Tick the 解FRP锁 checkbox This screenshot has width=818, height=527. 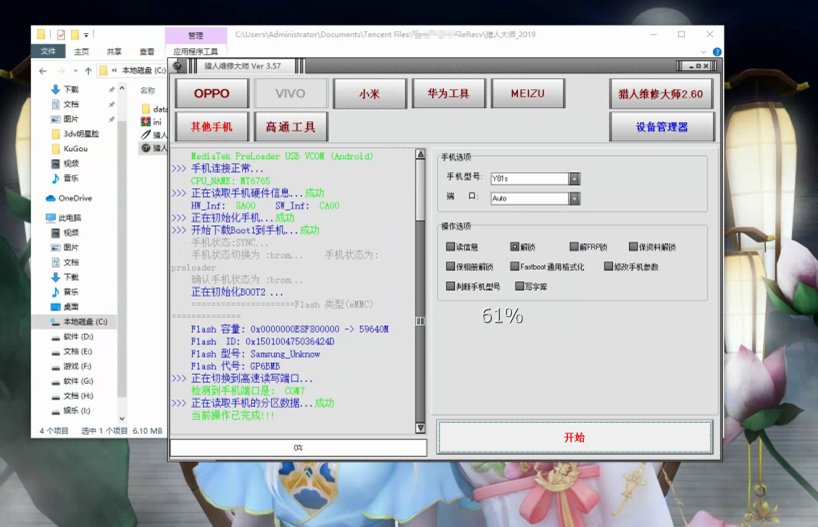pos(574,246)
